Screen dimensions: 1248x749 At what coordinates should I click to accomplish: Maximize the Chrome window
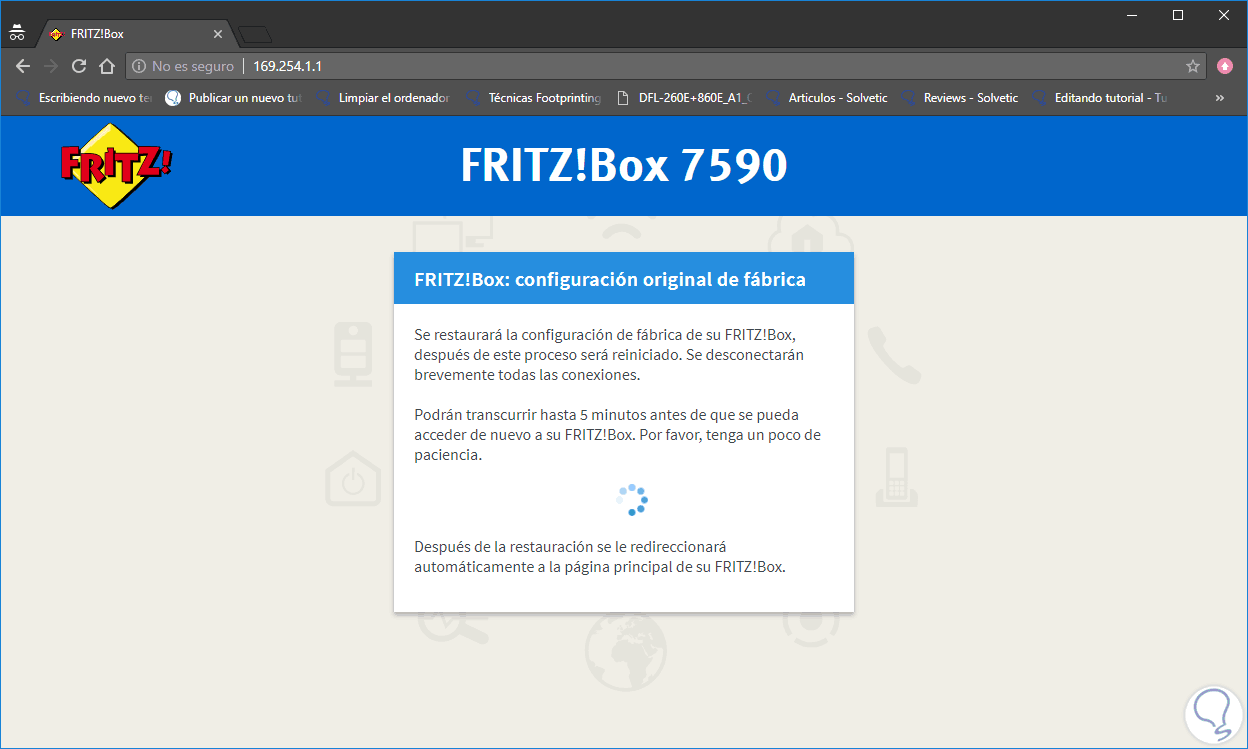(x=1178, y=15)
